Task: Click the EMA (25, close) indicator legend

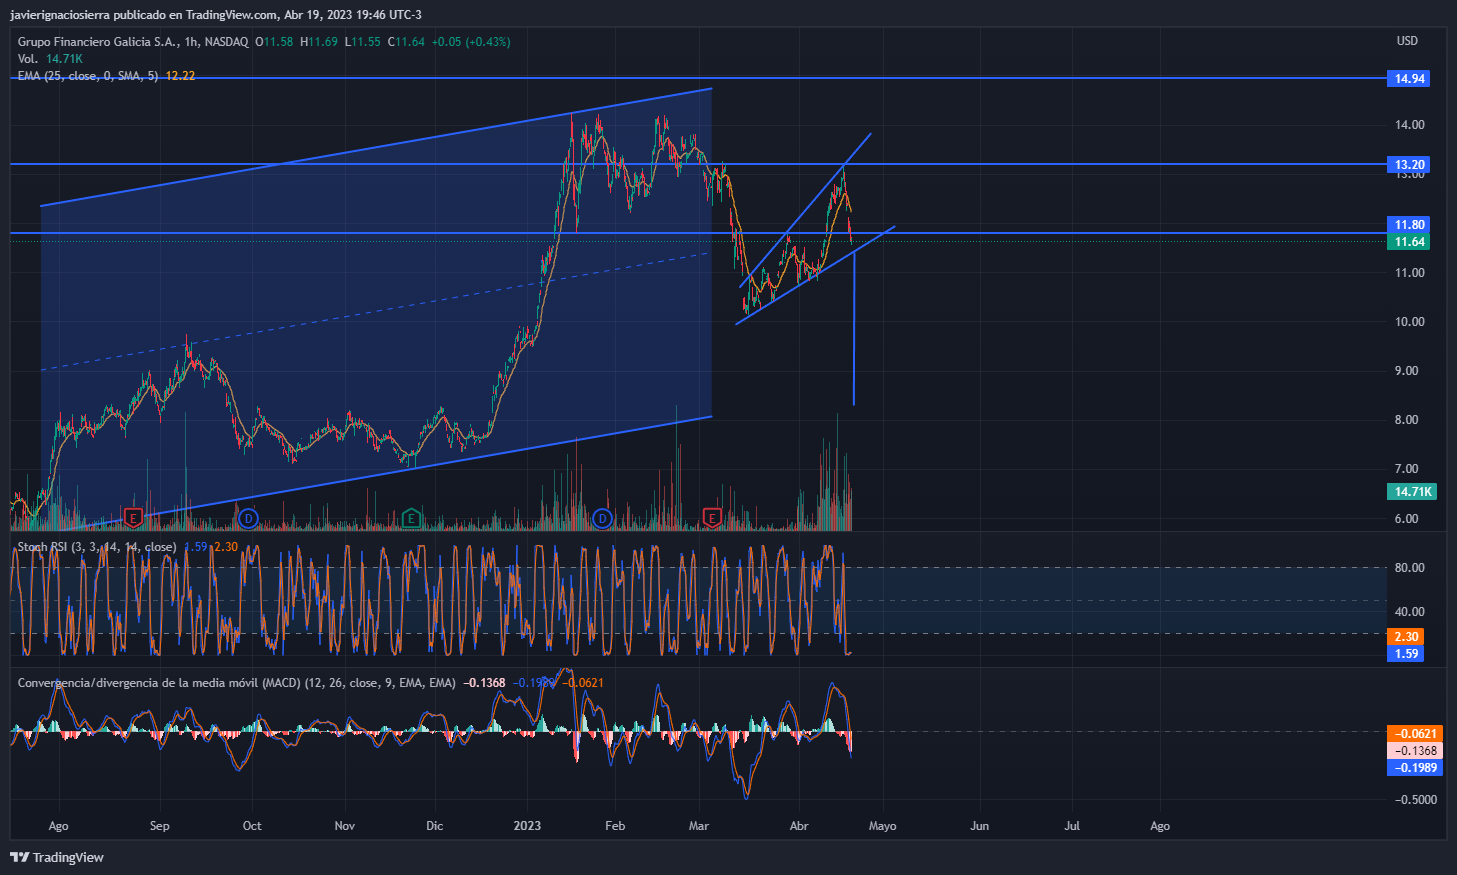Action: [x=88, y=76]
